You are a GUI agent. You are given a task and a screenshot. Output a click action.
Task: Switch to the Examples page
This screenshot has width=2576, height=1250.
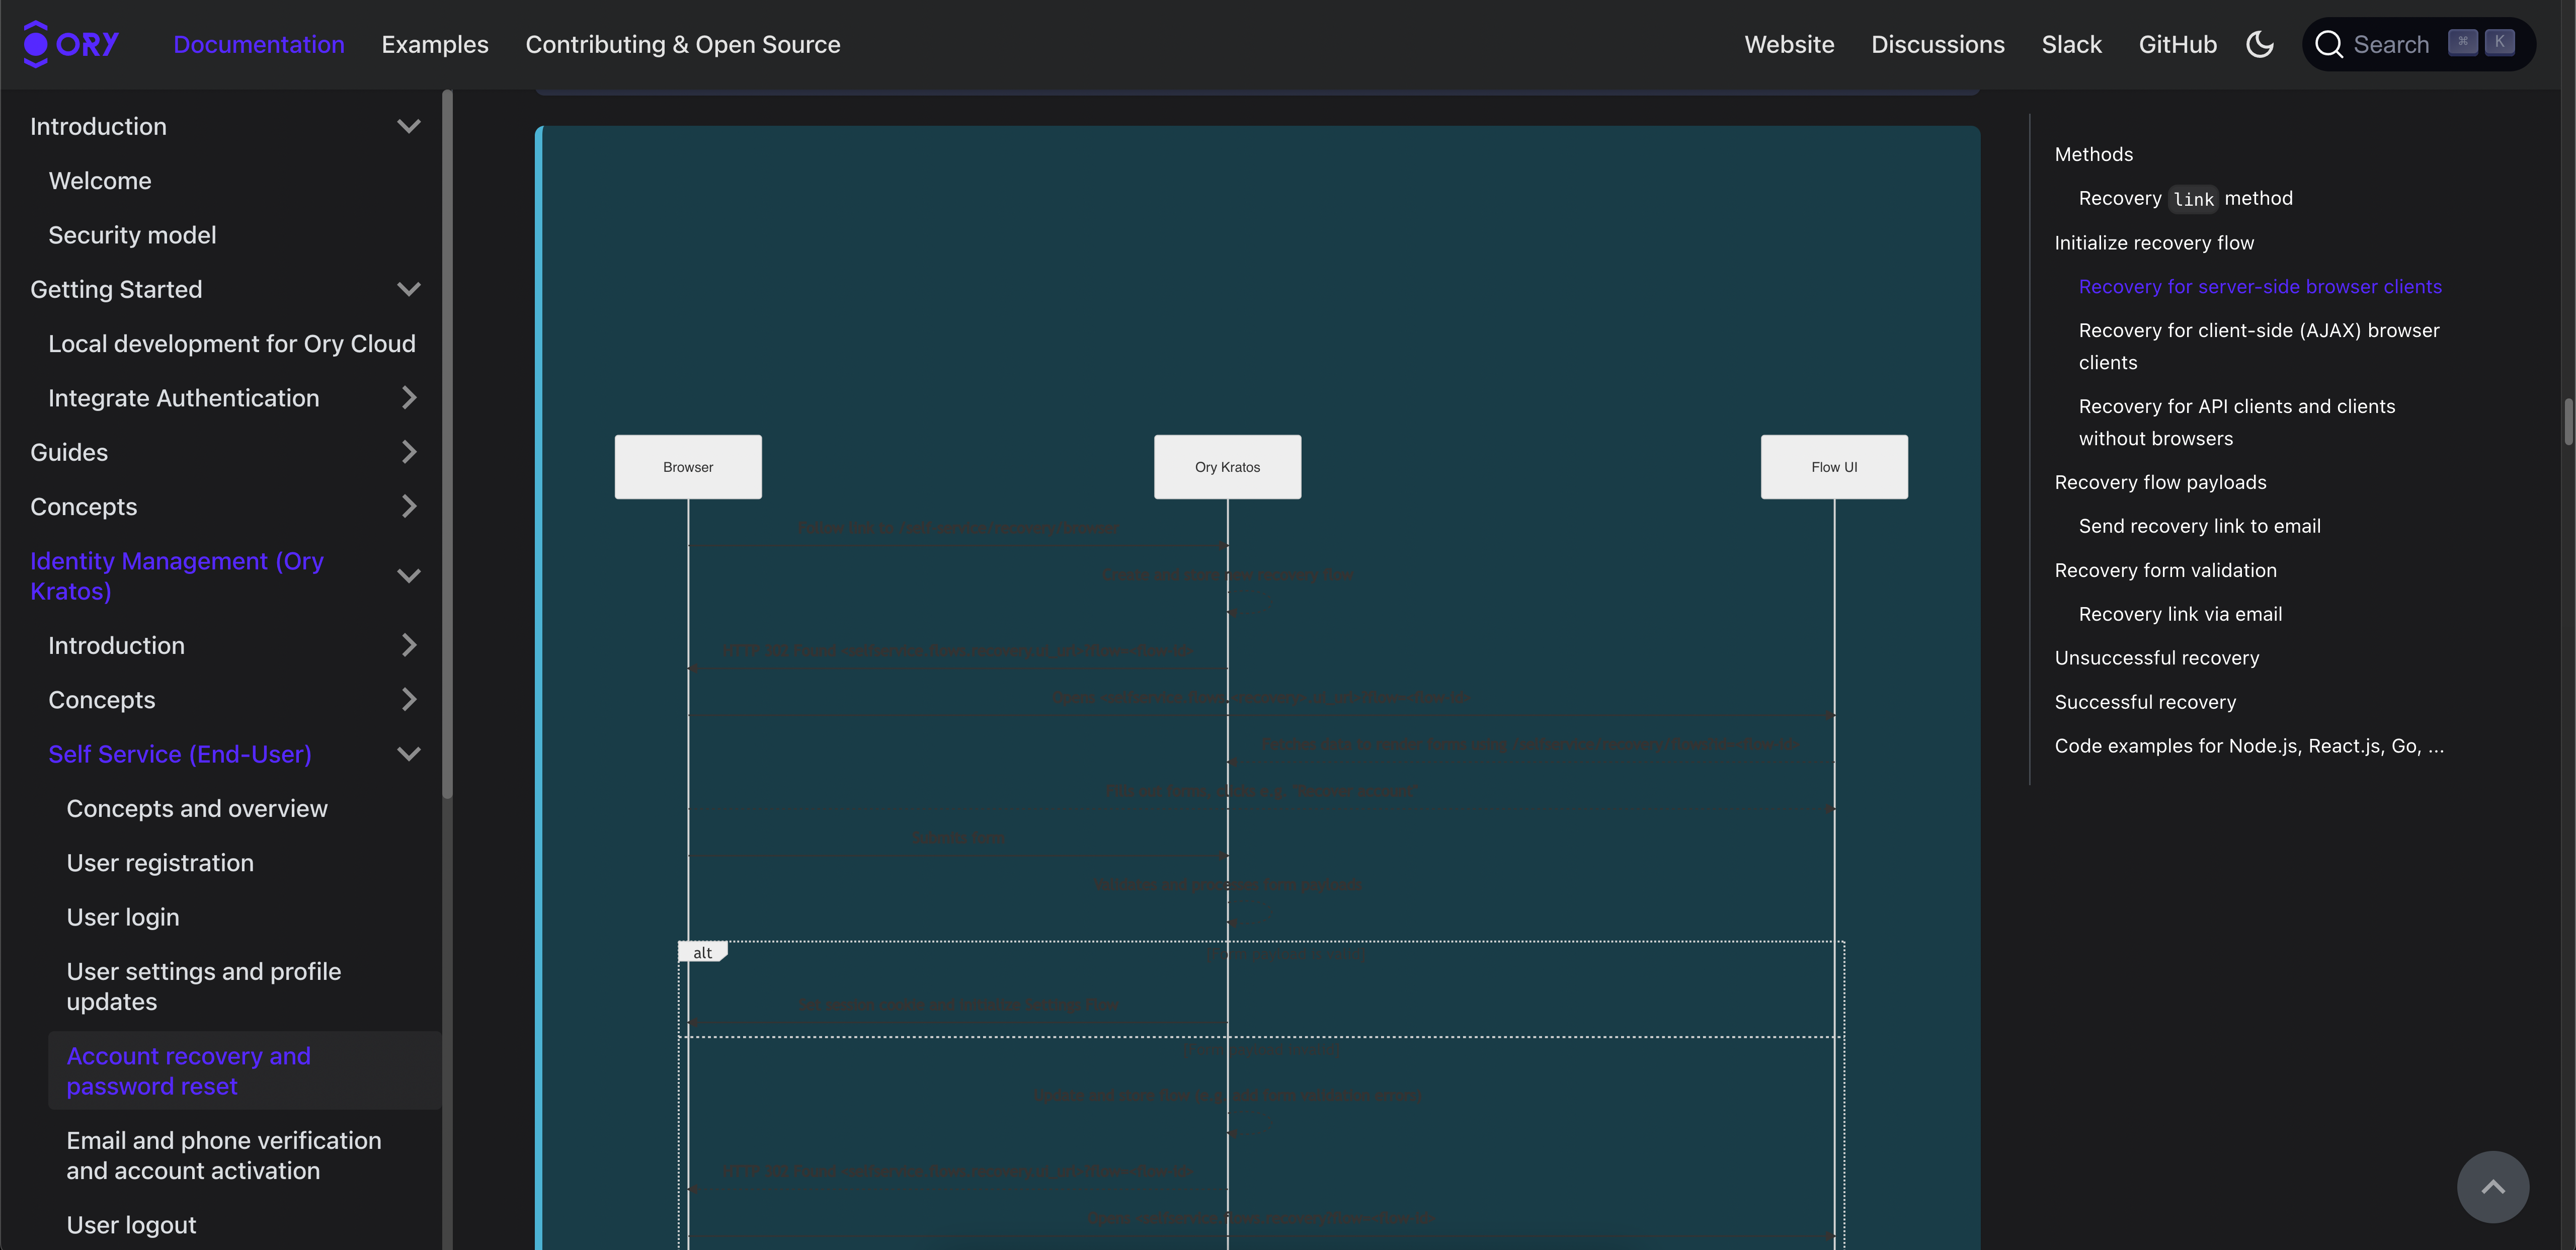pos(435,44)
